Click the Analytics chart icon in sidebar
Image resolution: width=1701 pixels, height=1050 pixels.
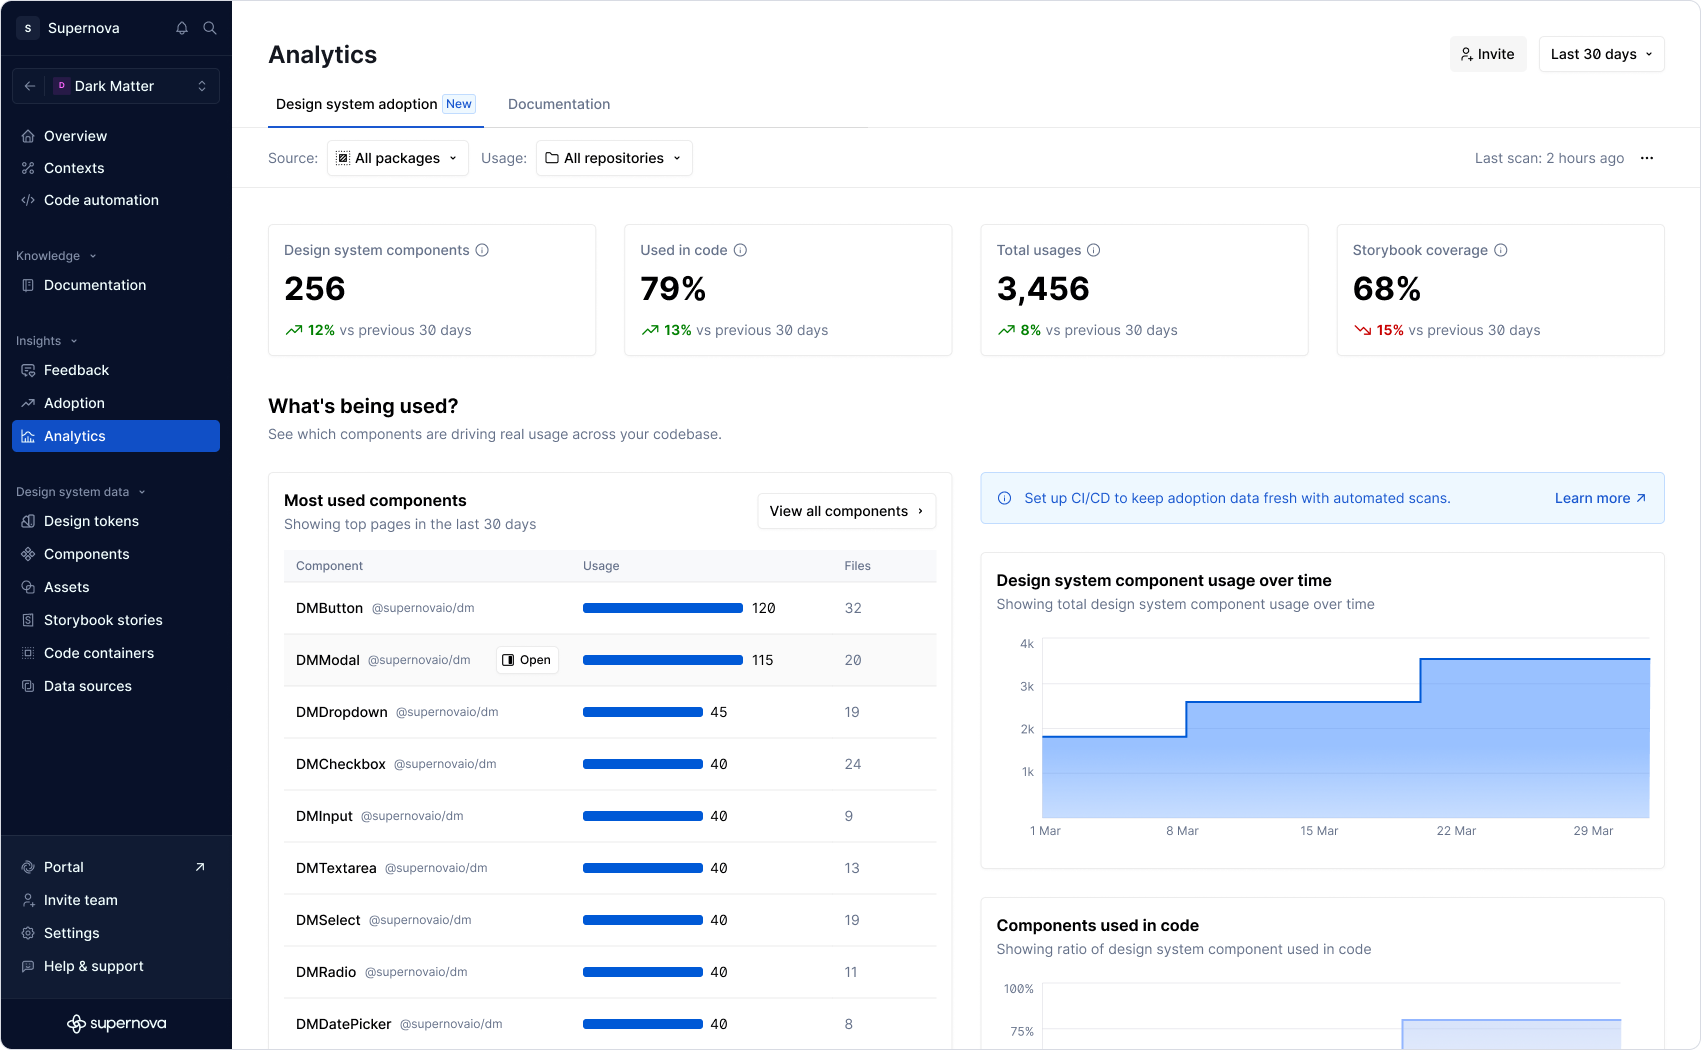pos(28,436)
